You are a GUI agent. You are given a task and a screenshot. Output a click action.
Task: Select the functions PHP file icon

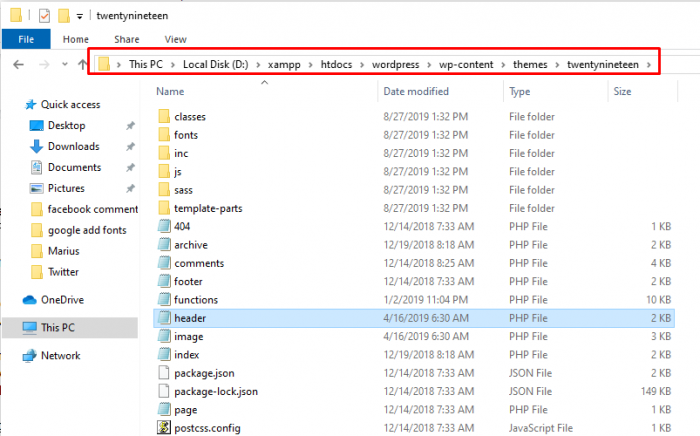tap(165, 299)
